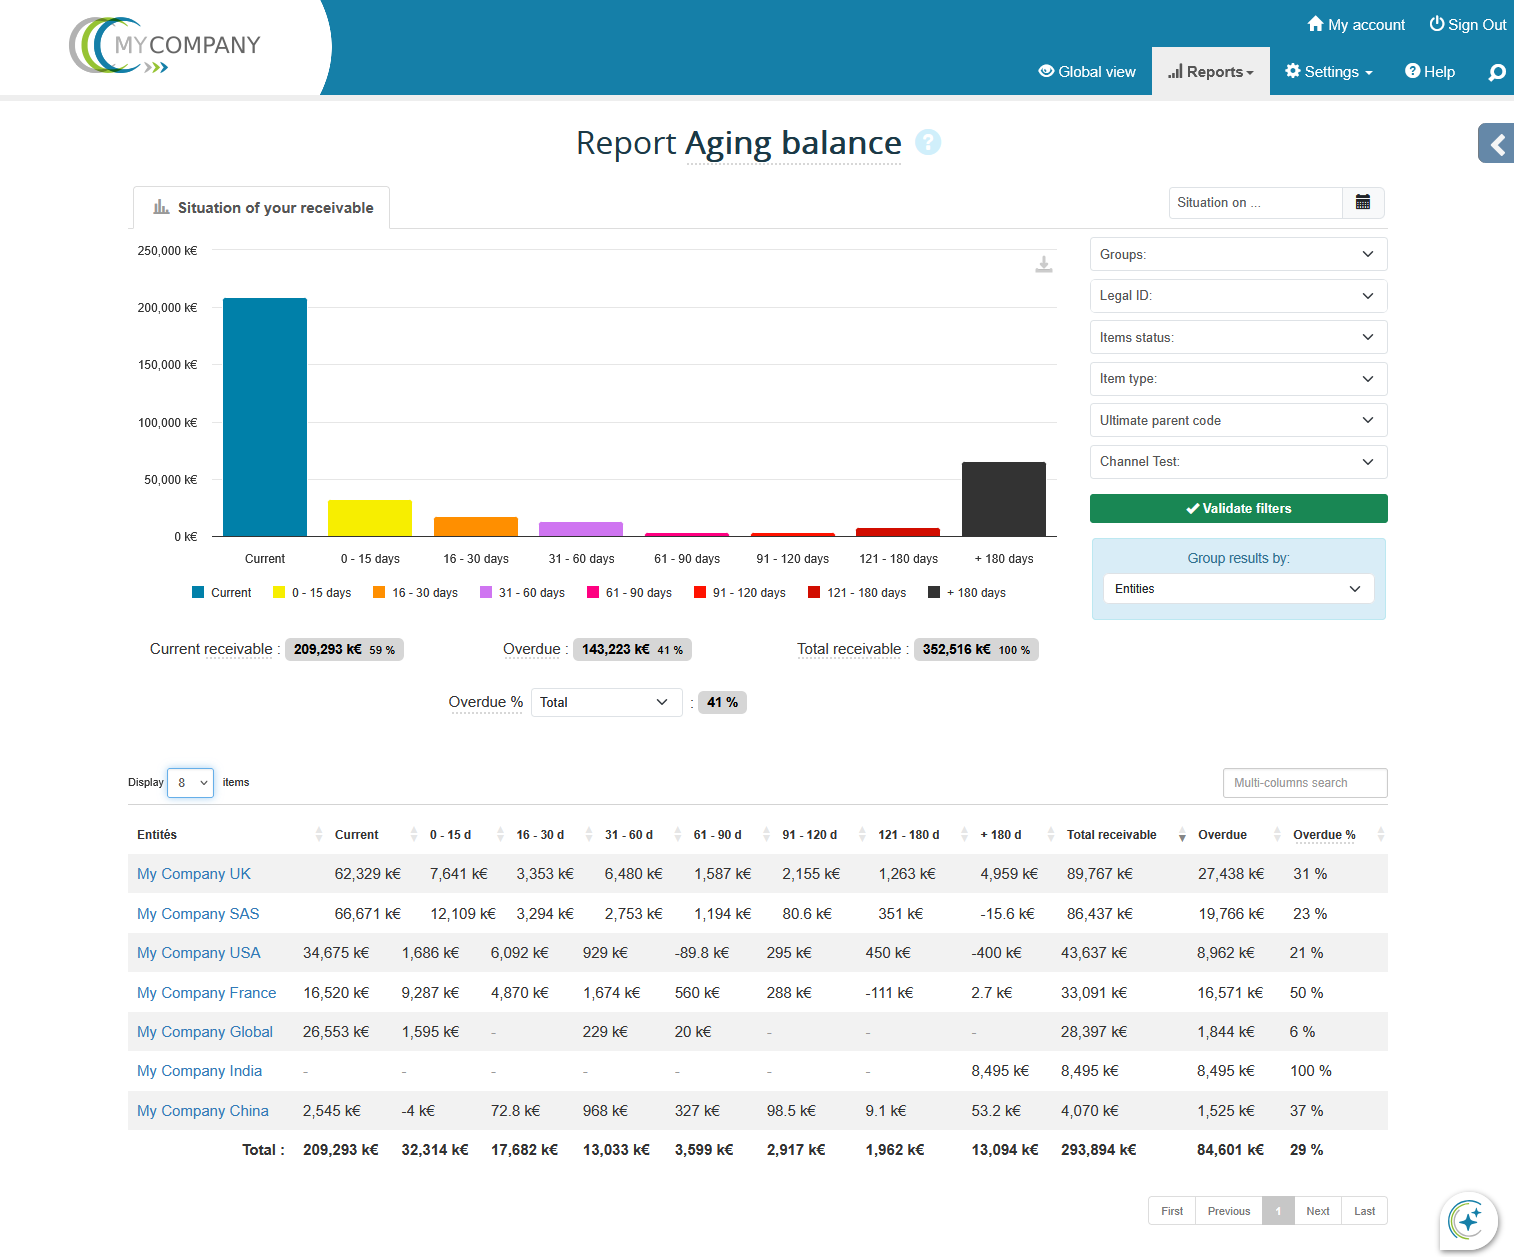Open the calendar date picker icon

click(1362, 203)
